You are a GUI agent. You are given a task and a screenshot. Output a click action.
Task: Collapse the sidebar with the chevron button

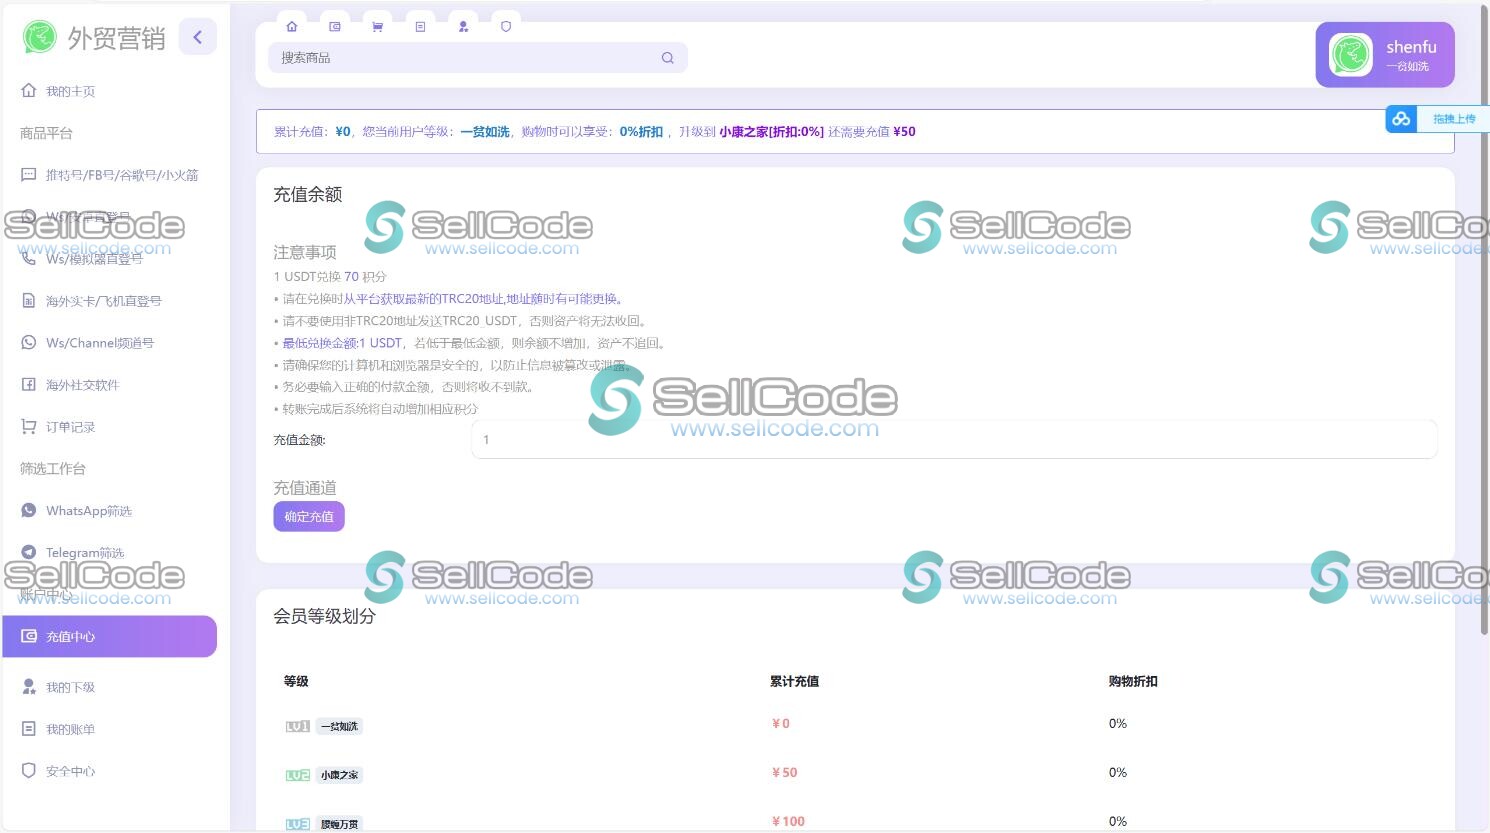click(x=198, y=38)
